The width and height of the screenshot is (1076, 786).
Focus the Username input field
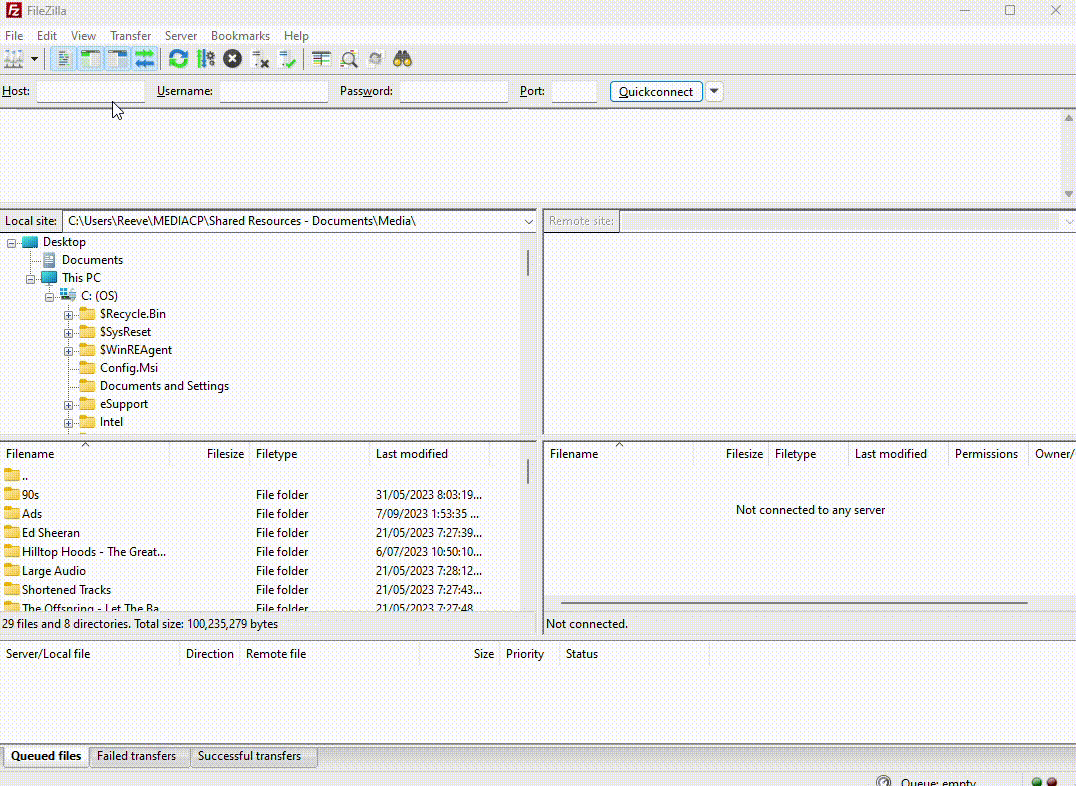274,91
